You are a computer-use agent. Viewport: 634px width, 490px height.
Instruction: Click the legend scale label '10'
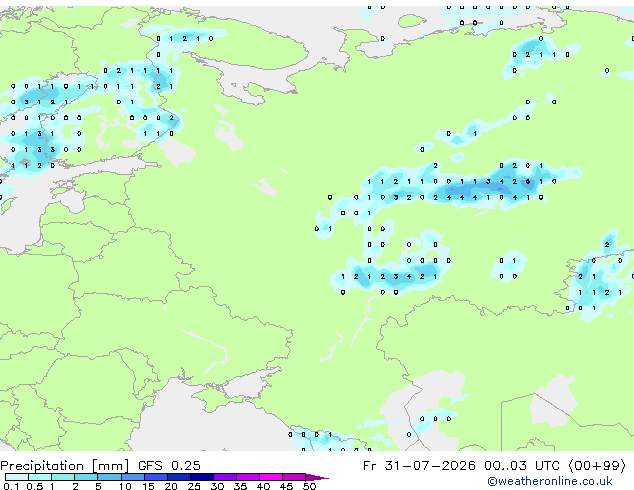tap(125, 486)
